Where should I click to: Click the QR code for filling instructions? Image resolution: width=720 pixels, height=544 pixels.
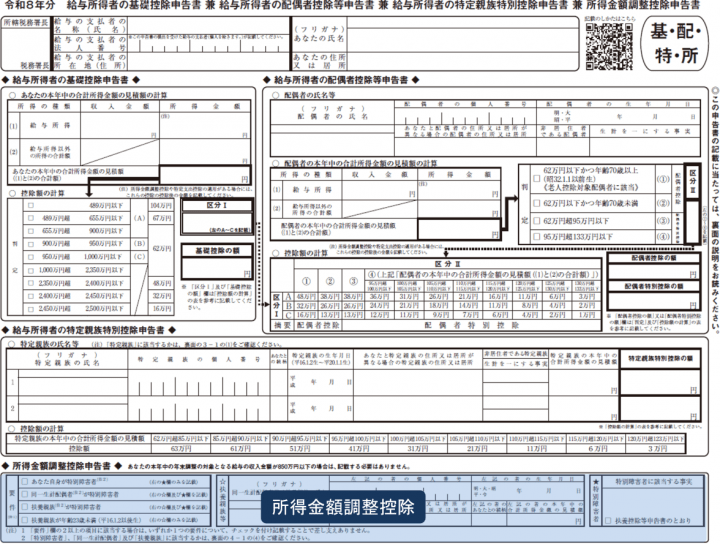click(609, 46)
